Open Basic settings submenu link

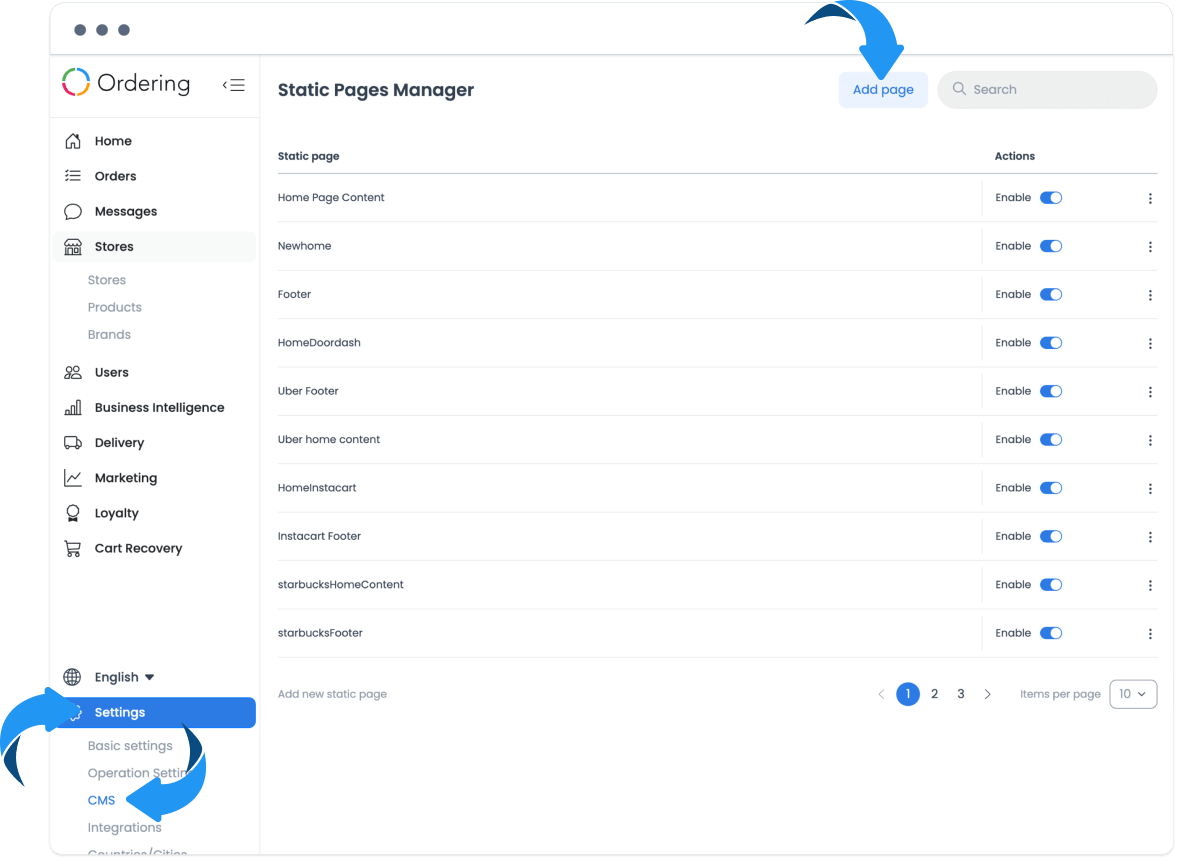130,746
